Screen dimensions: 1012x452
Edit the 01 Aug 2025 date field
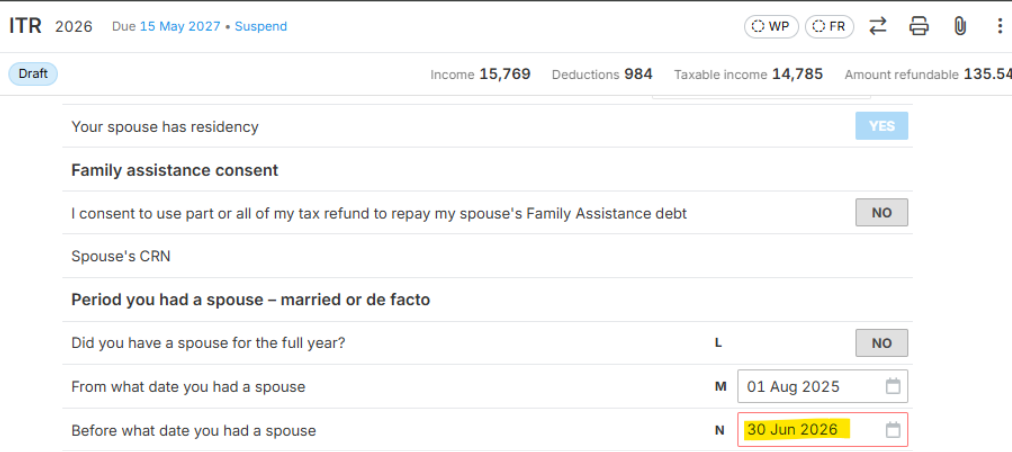pyautogui.click(x=823, y=387)
